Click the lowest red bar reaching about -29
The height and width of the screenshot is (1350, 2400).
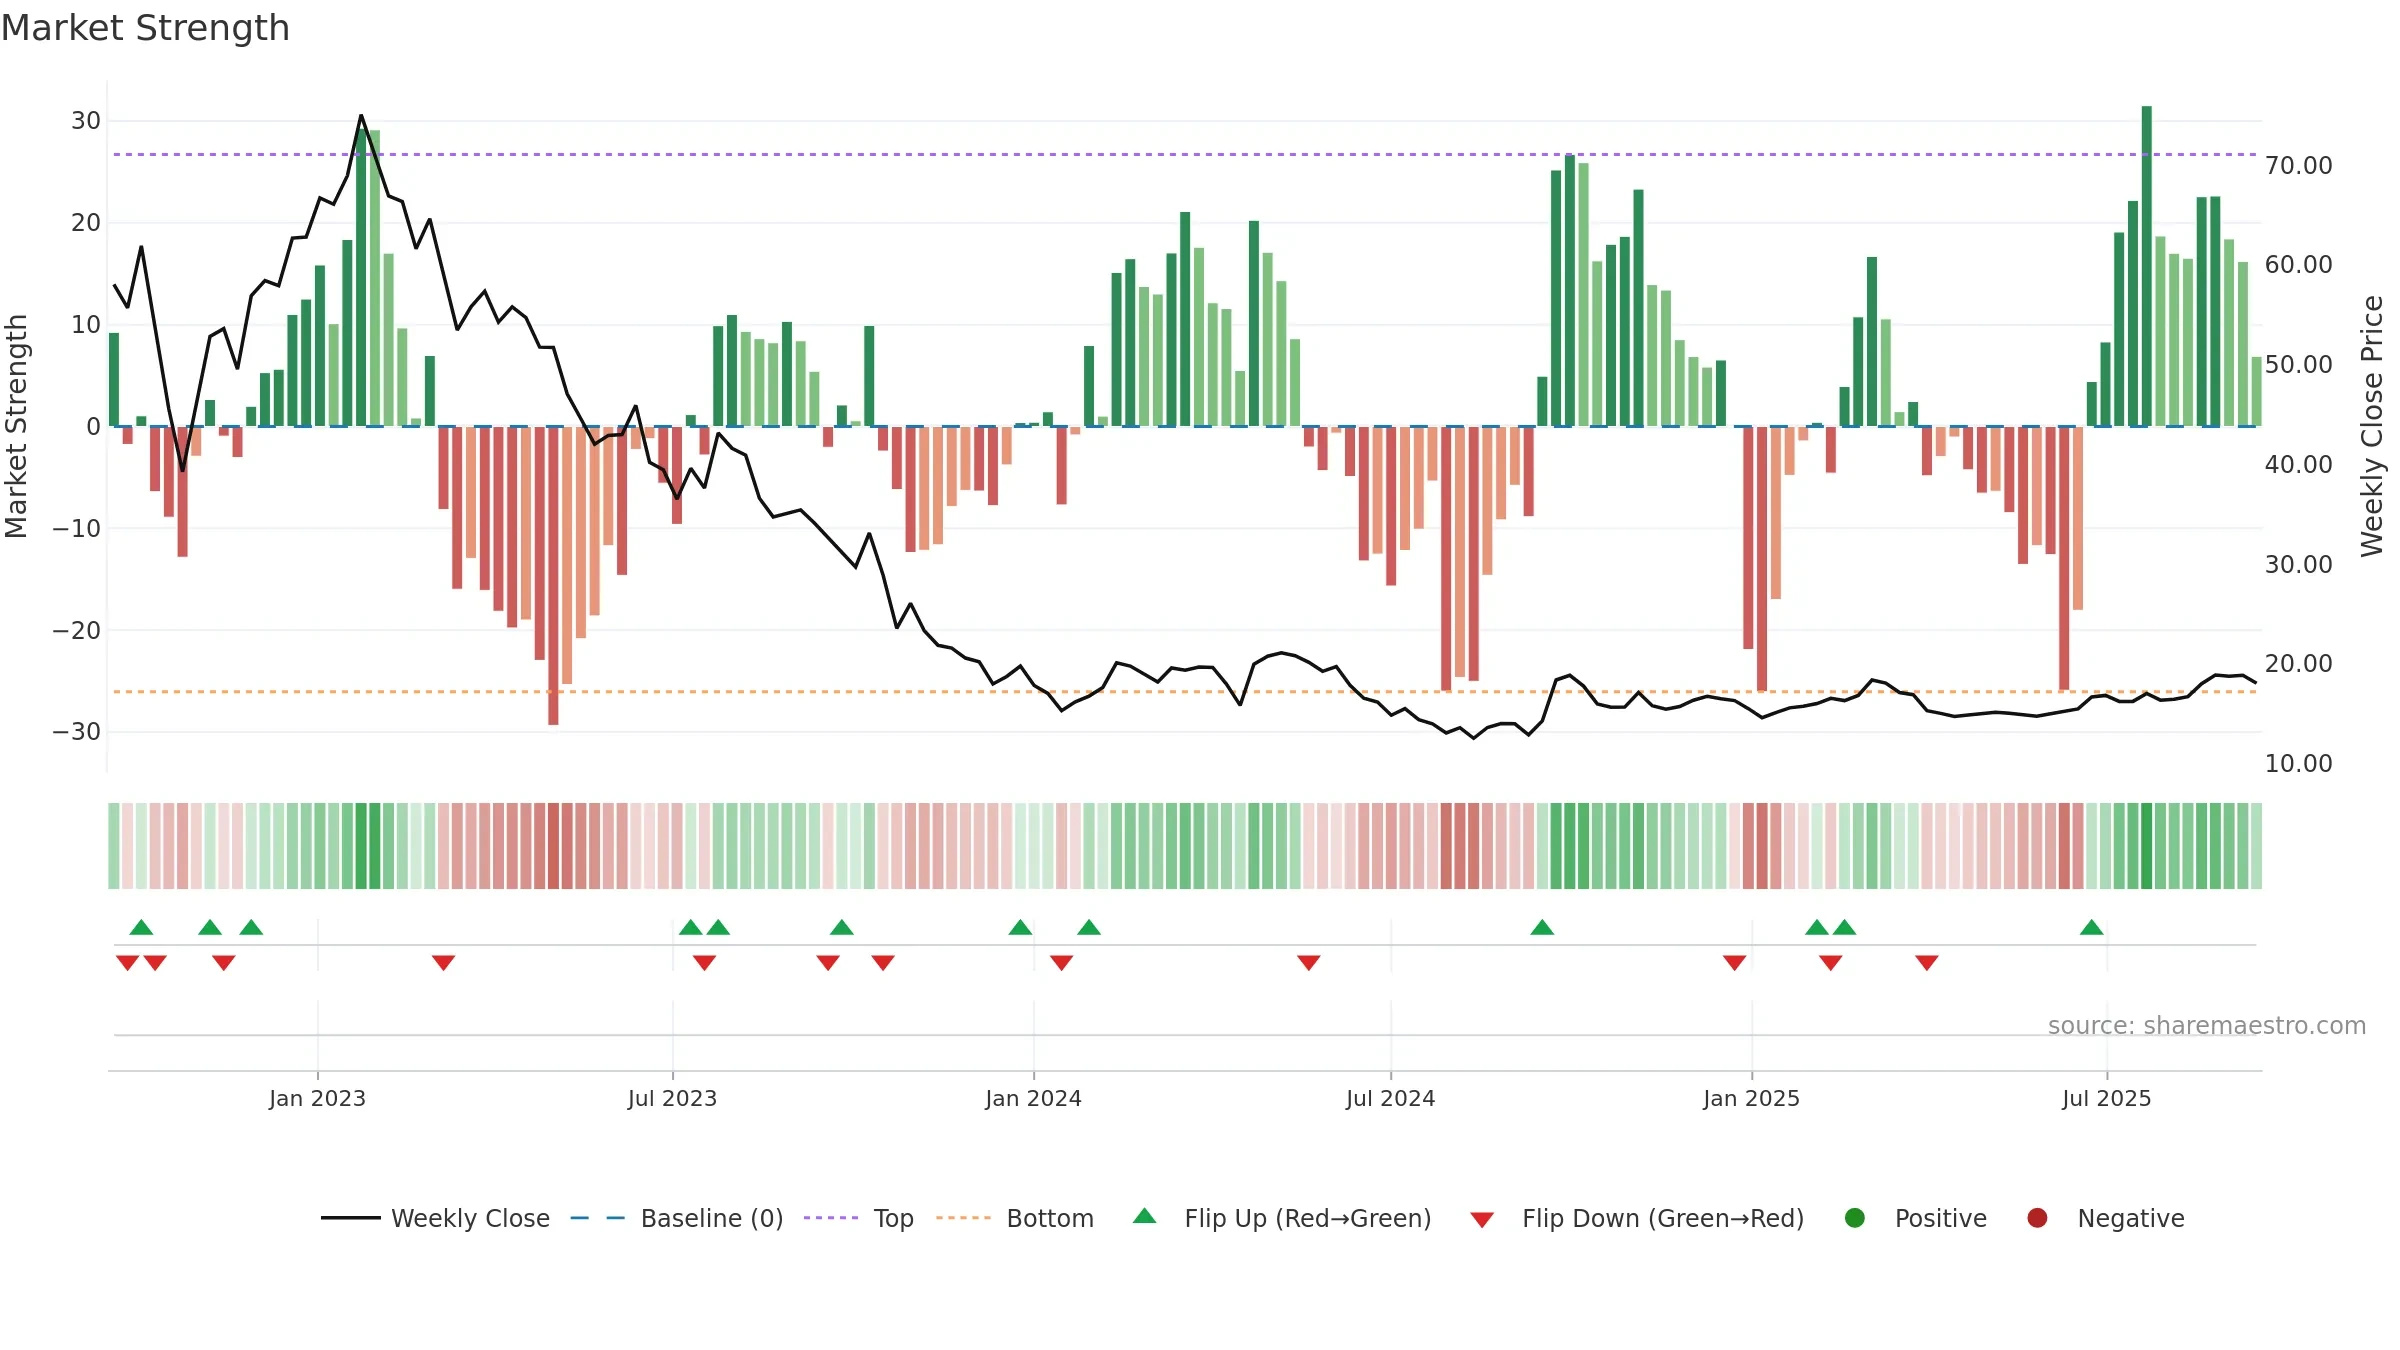[553, 576]
